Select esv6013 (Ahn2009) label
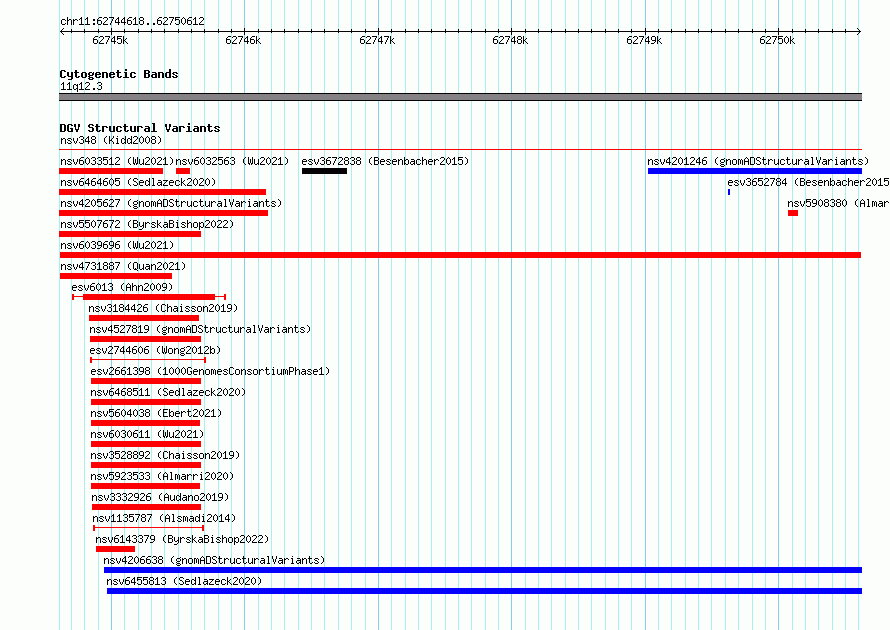890x630 pixels. click(x=122, y=287)
